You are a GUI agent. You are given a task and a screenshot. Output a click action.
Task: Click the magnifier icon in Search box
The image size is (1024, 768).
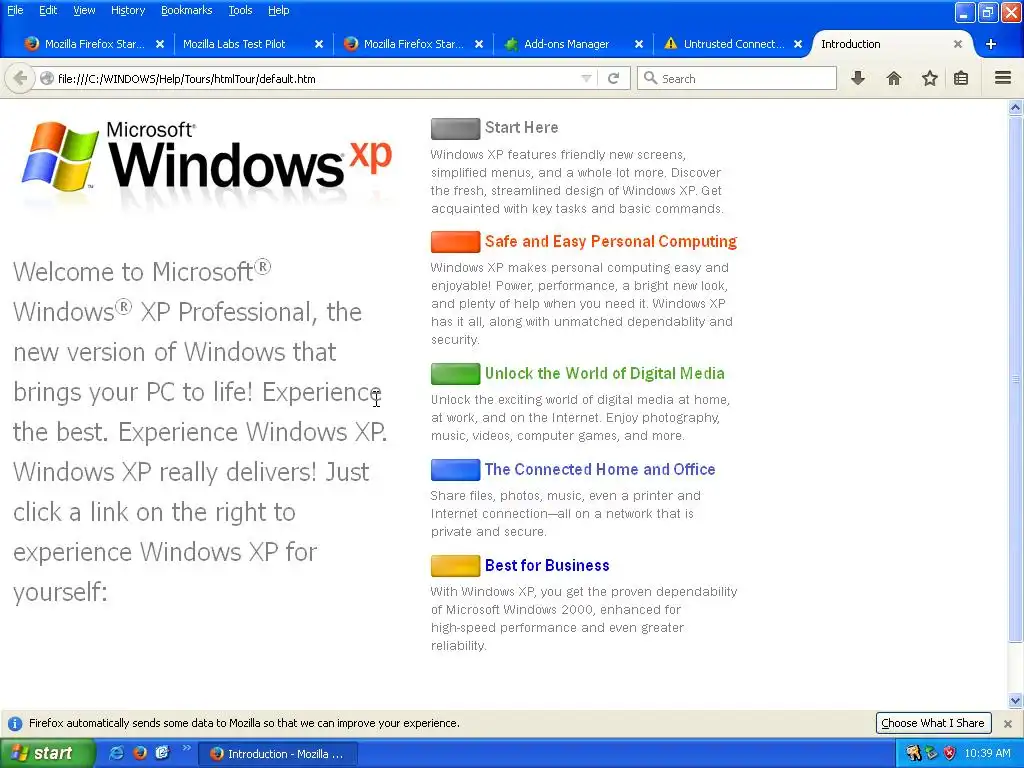coord(650,78)
